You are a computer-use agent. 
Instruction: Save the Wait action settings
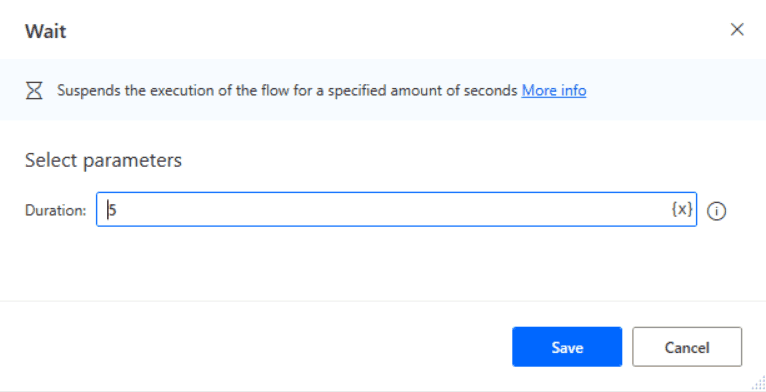click(x=567, y=347)
